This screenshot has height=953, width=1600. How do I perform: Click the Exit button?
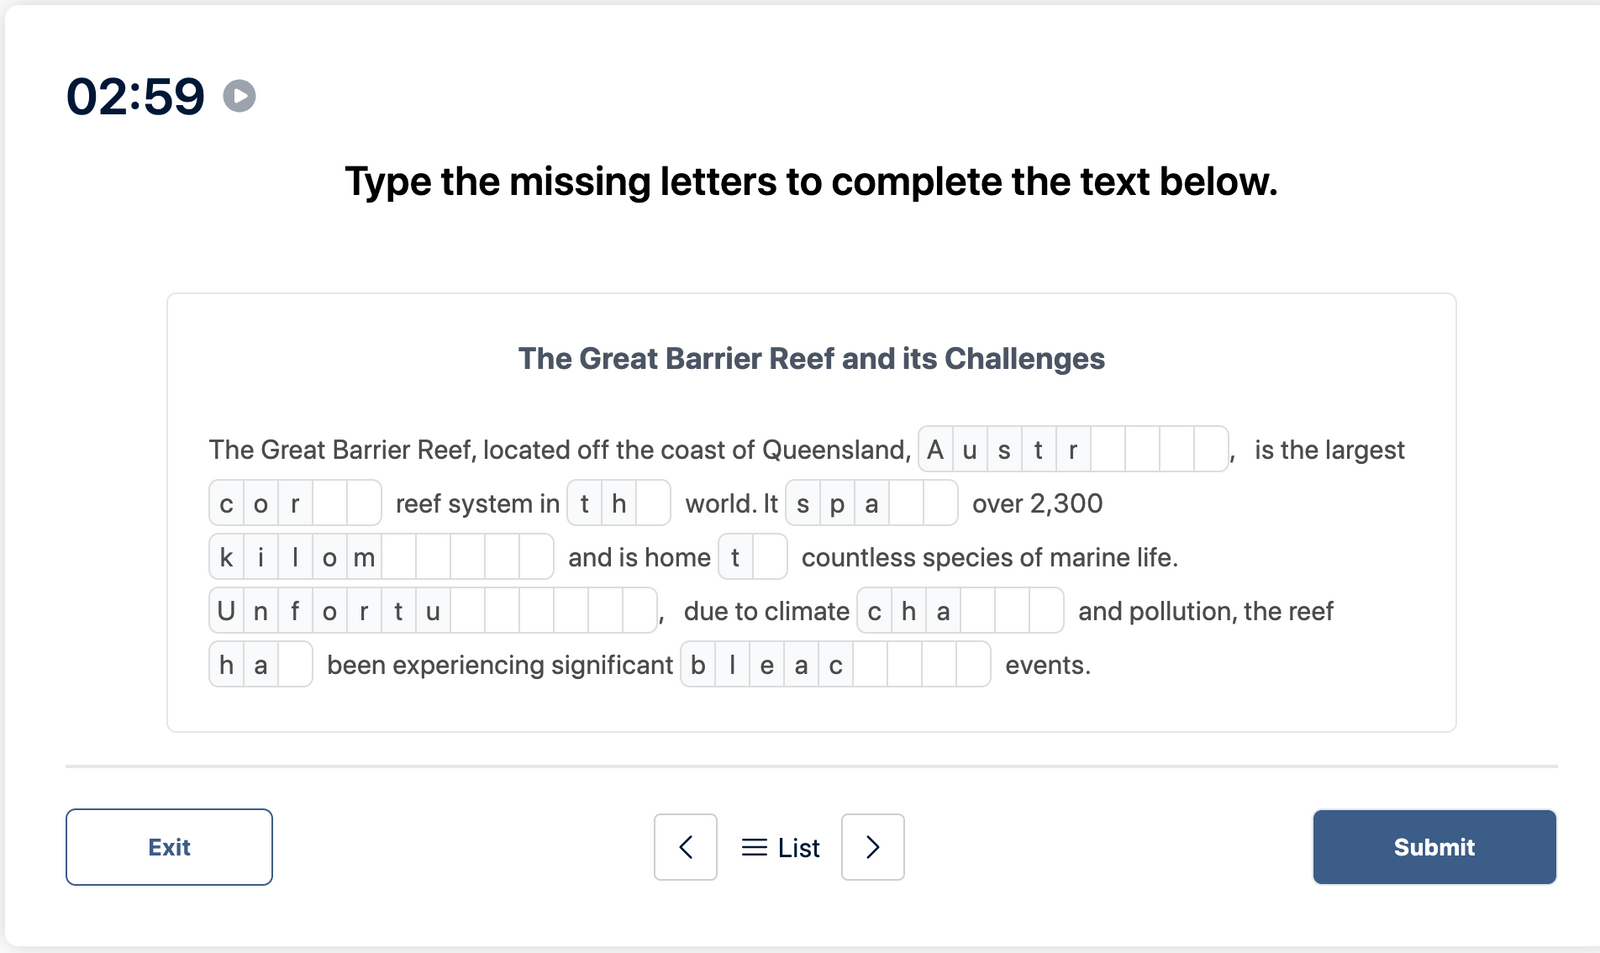169,847
